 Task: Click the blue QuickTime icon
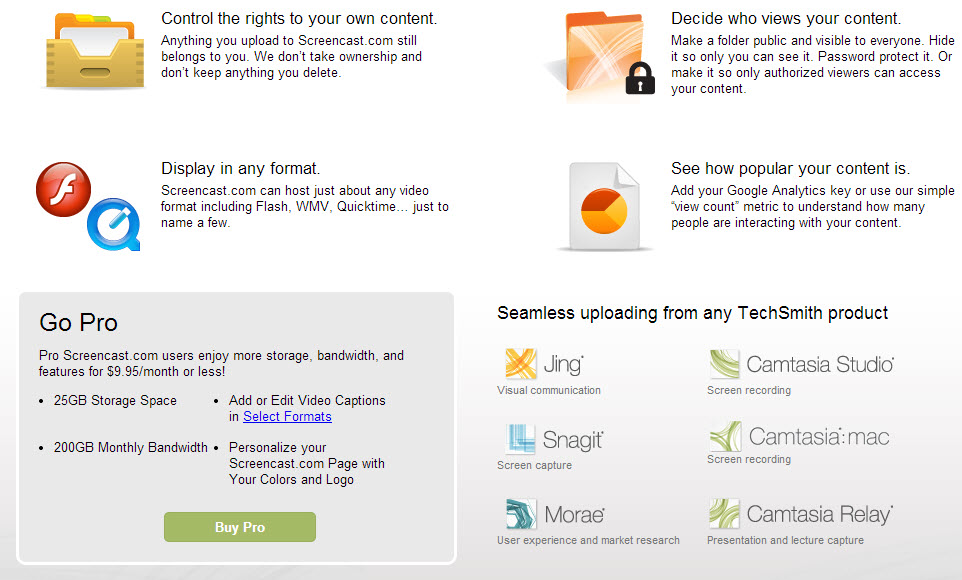coord(114,224)
